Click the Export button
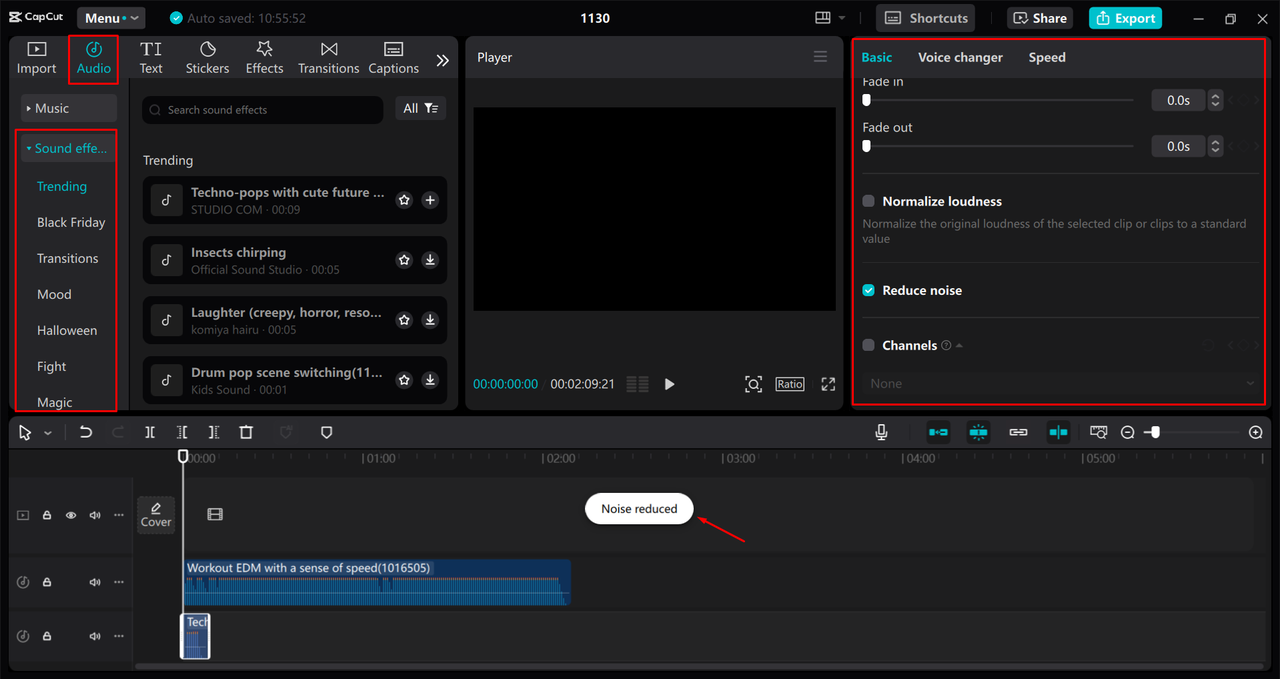 pos(1125,18)
